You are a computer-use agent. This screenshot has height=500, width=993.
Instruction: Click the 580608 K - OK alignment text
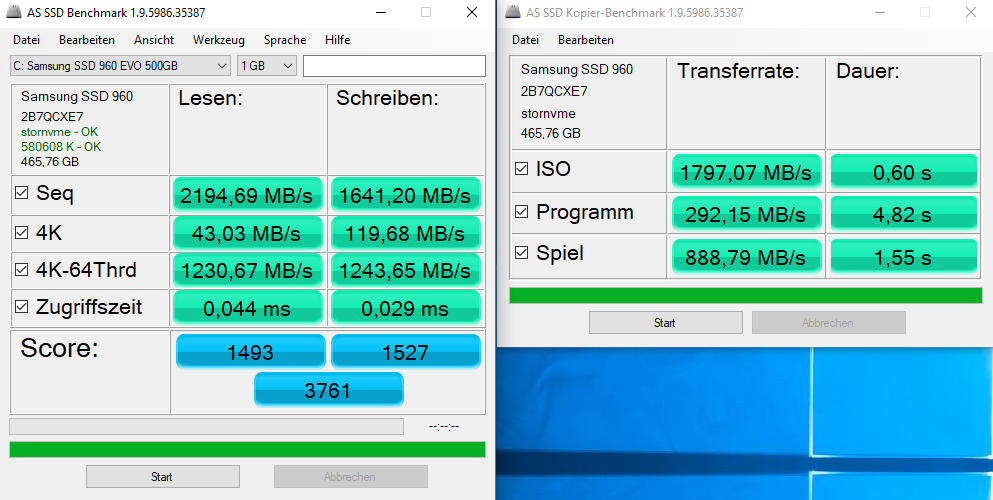click(60, 146)
